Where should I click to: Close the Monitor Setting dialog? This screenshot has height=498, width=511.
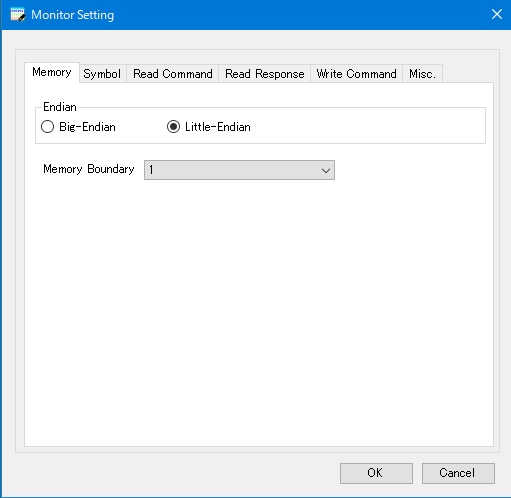coord(497,14)
